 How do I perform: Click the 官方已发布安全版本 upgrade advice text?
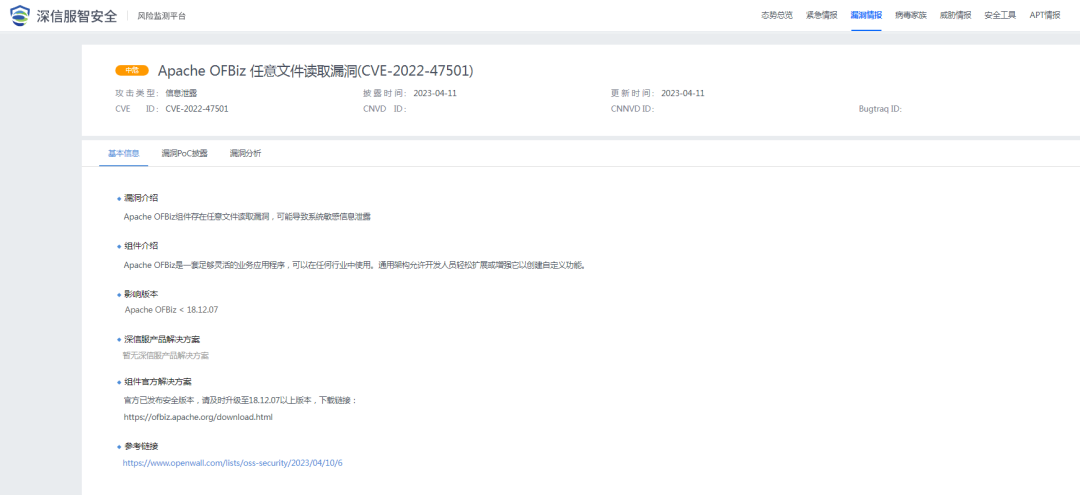point(240,400)
